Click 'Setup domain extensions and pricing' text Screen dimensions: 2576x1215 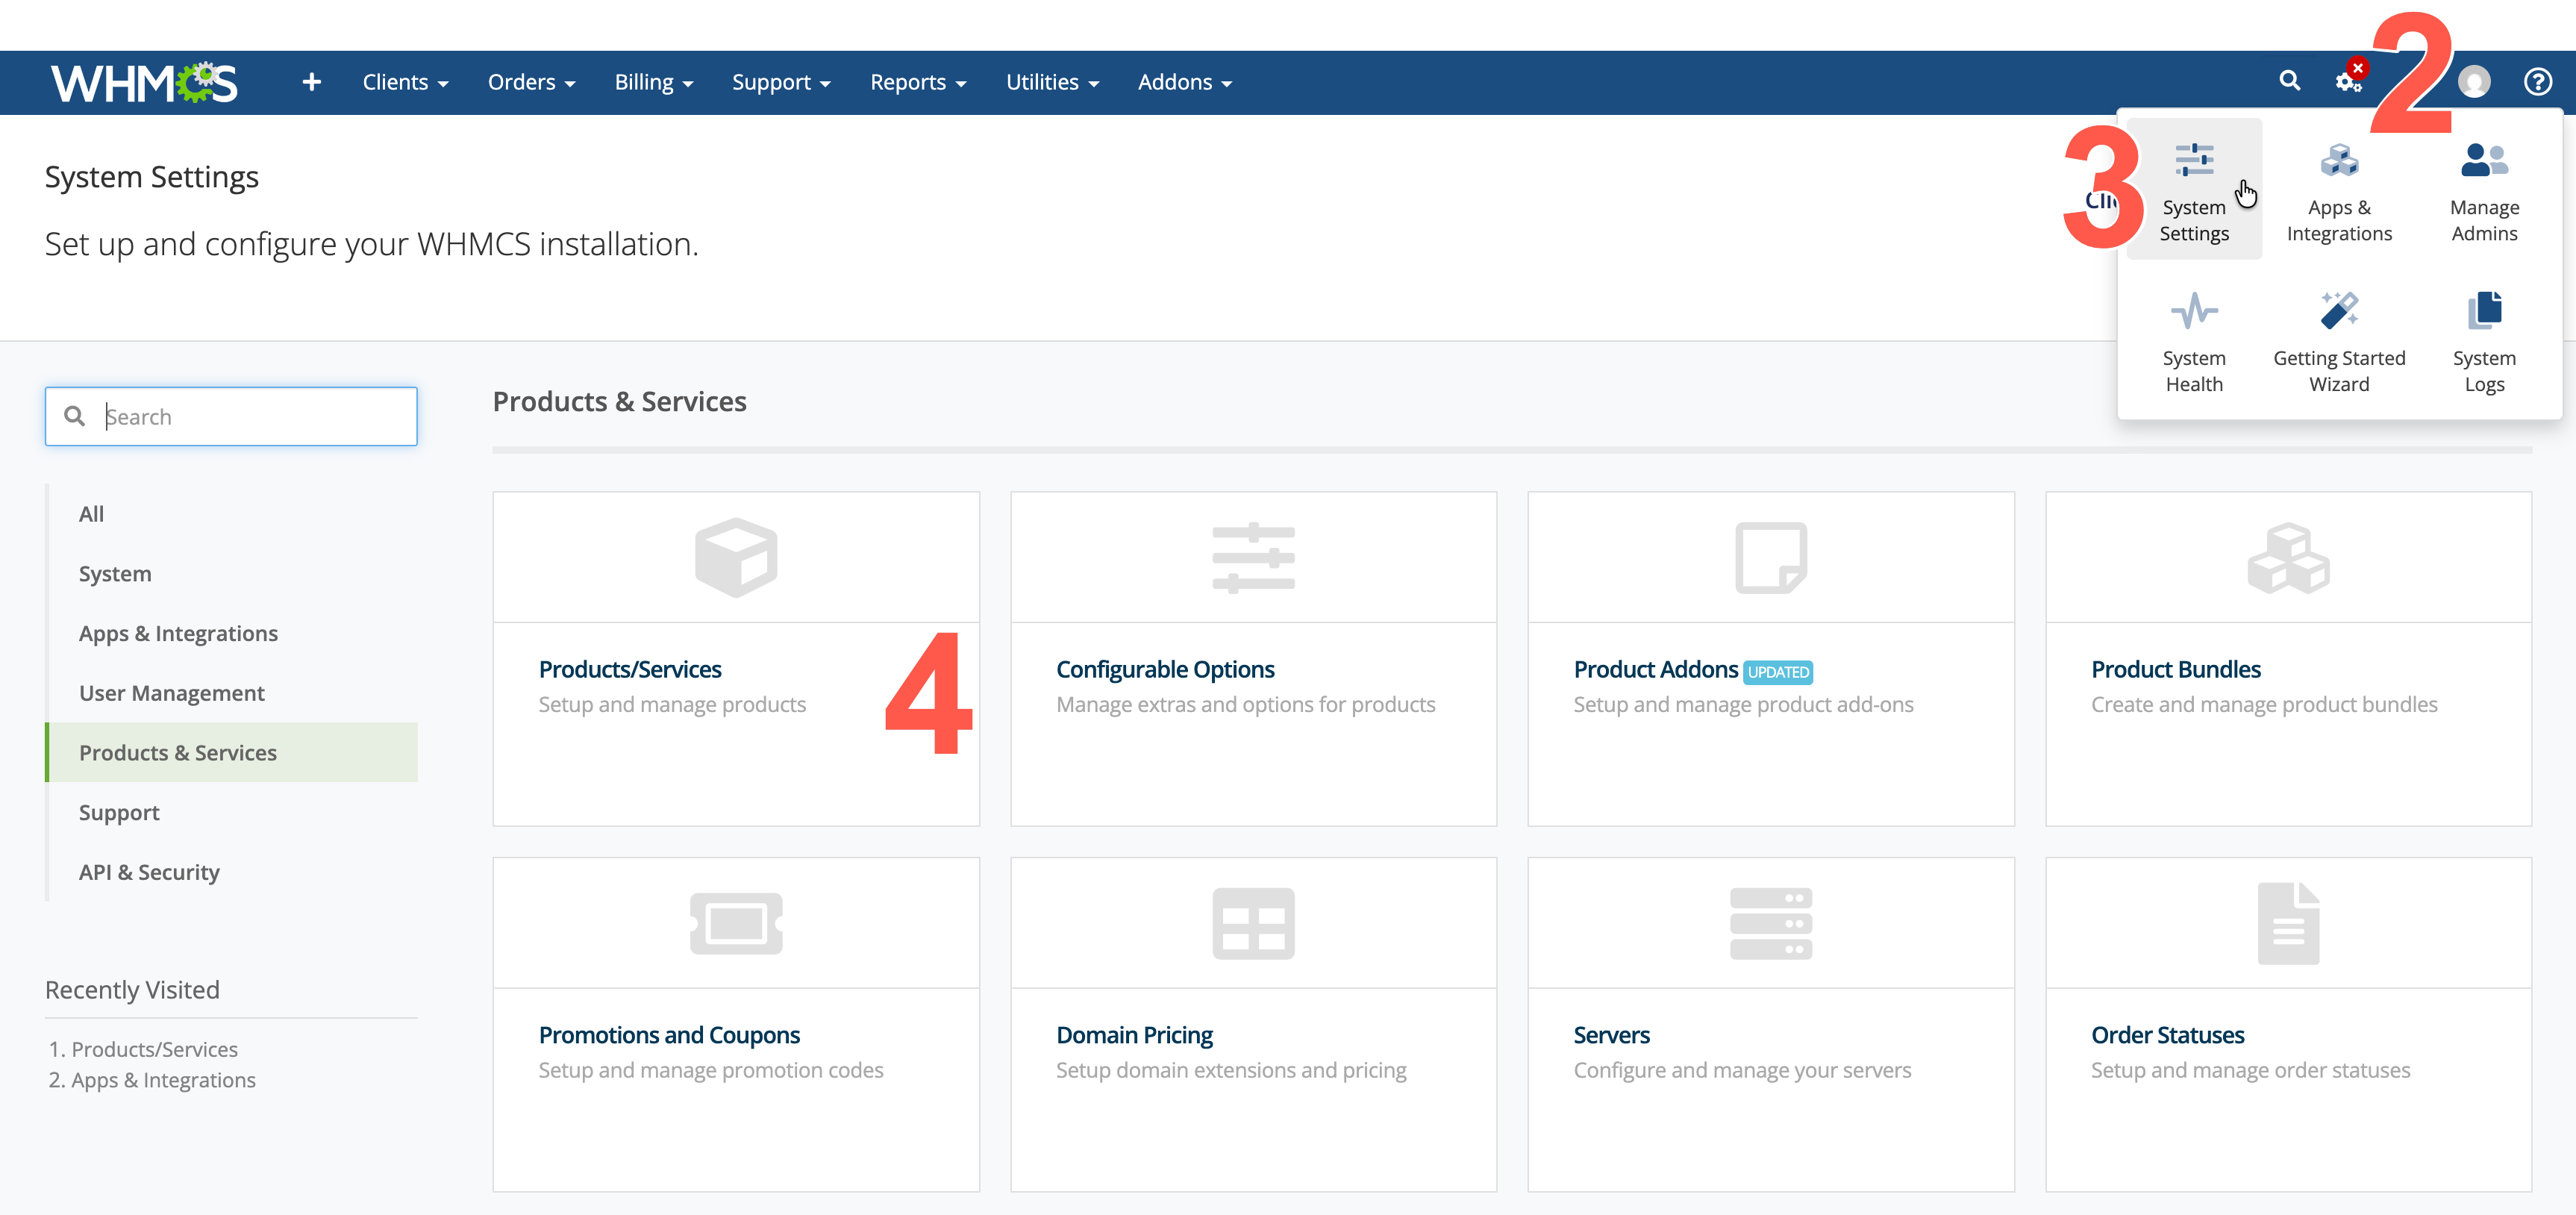coord(1231,1070)
